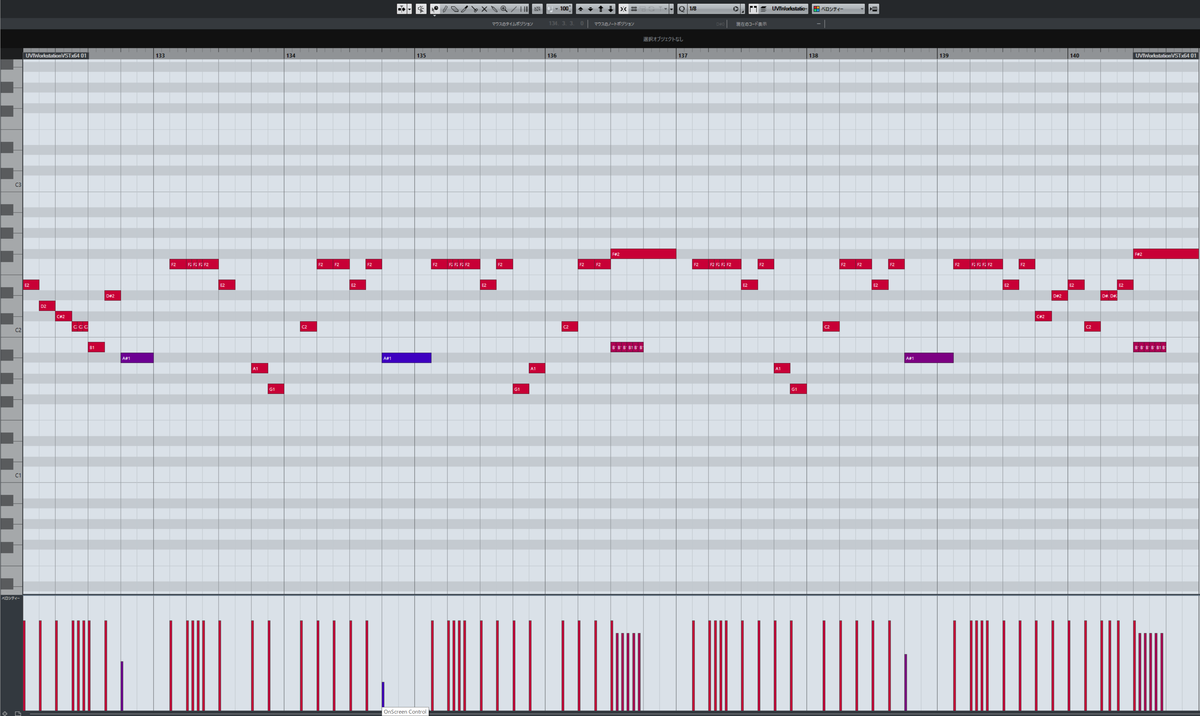
Task: Play the C1 piano key
Action: [x=11, y=475]
